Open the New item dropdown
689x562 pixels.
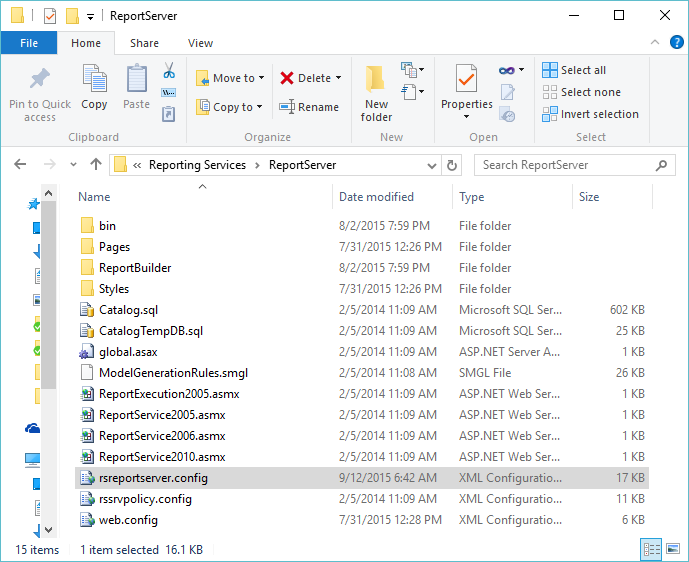click(x=412, y=70)
